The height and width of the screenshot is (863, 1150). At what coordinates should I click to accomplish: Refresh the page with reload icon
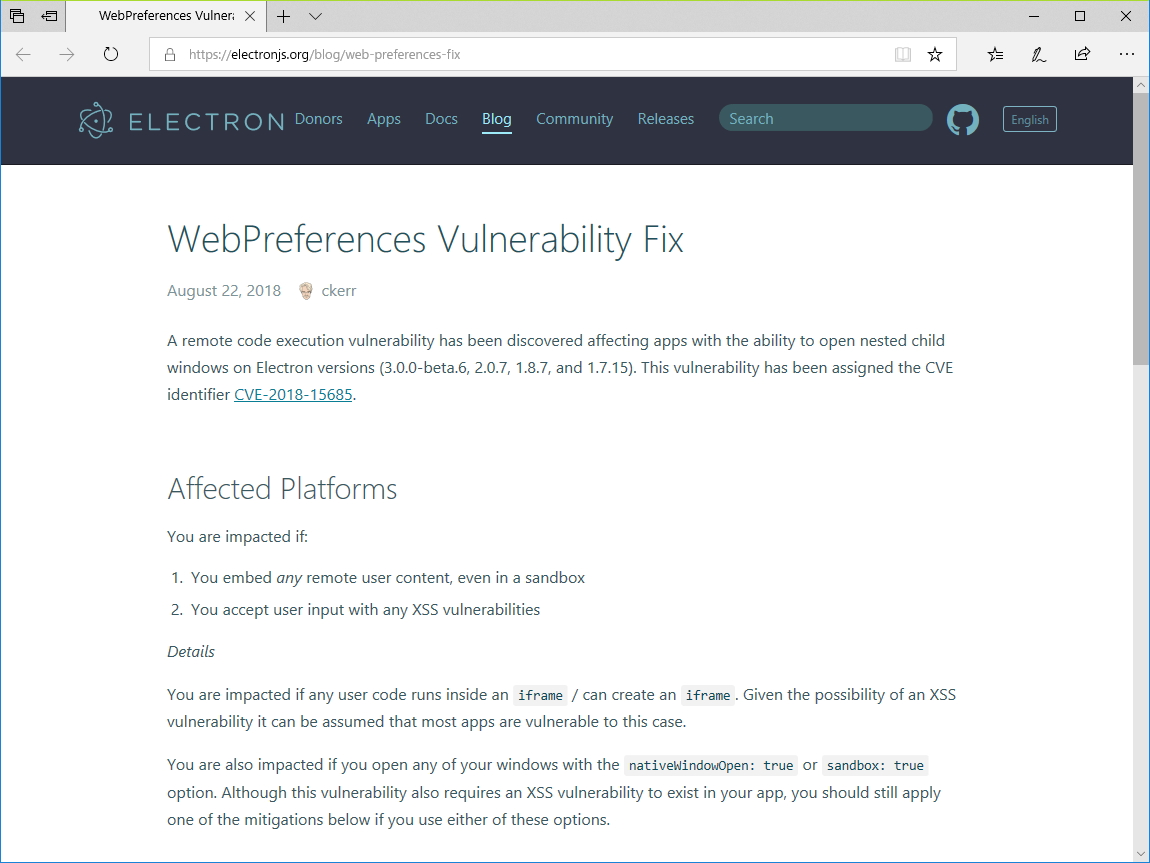click(111, 55)
